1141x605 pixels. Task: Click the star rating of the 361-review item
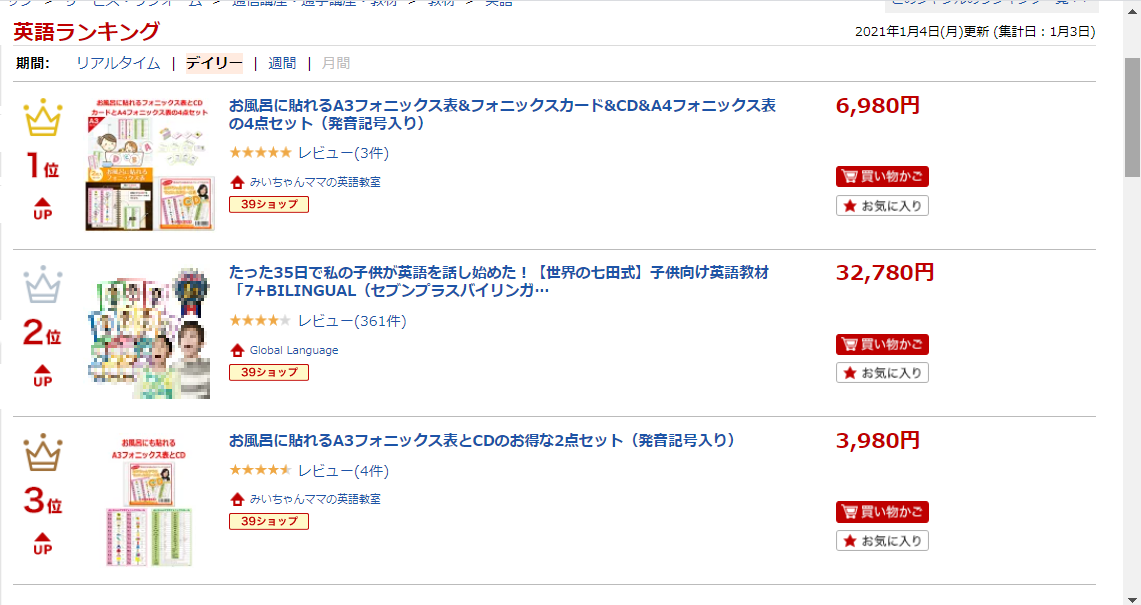click(x=260, y=320)
